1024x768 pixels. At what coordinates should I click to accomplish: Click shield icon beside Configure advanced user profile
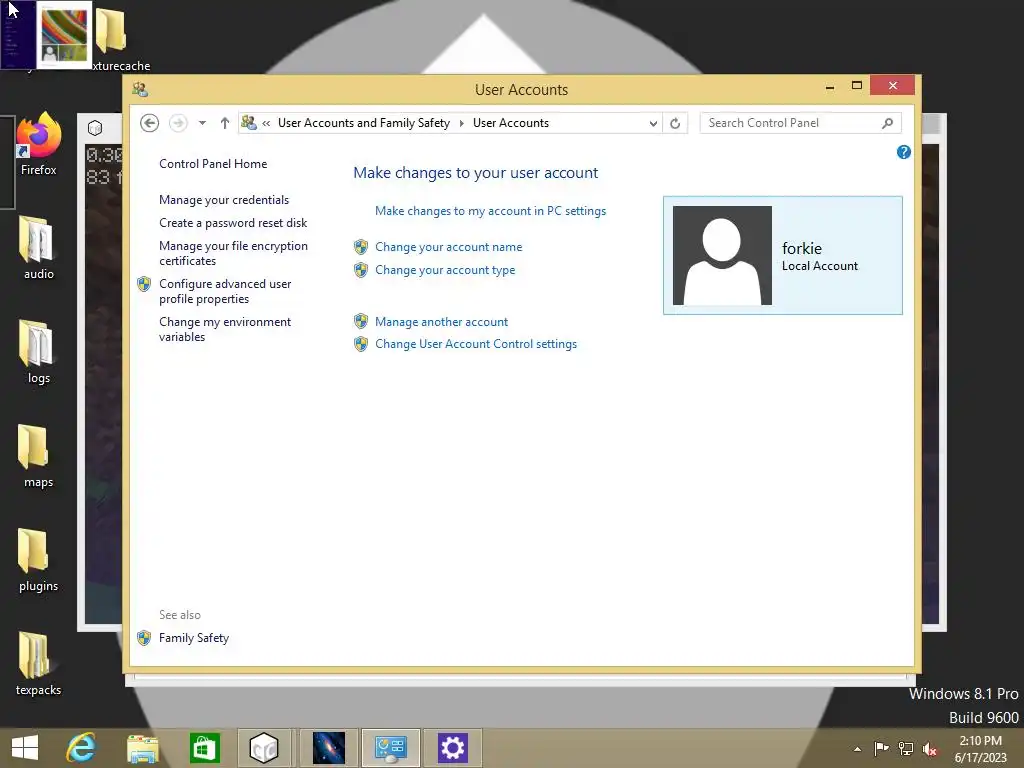[144, 284]
